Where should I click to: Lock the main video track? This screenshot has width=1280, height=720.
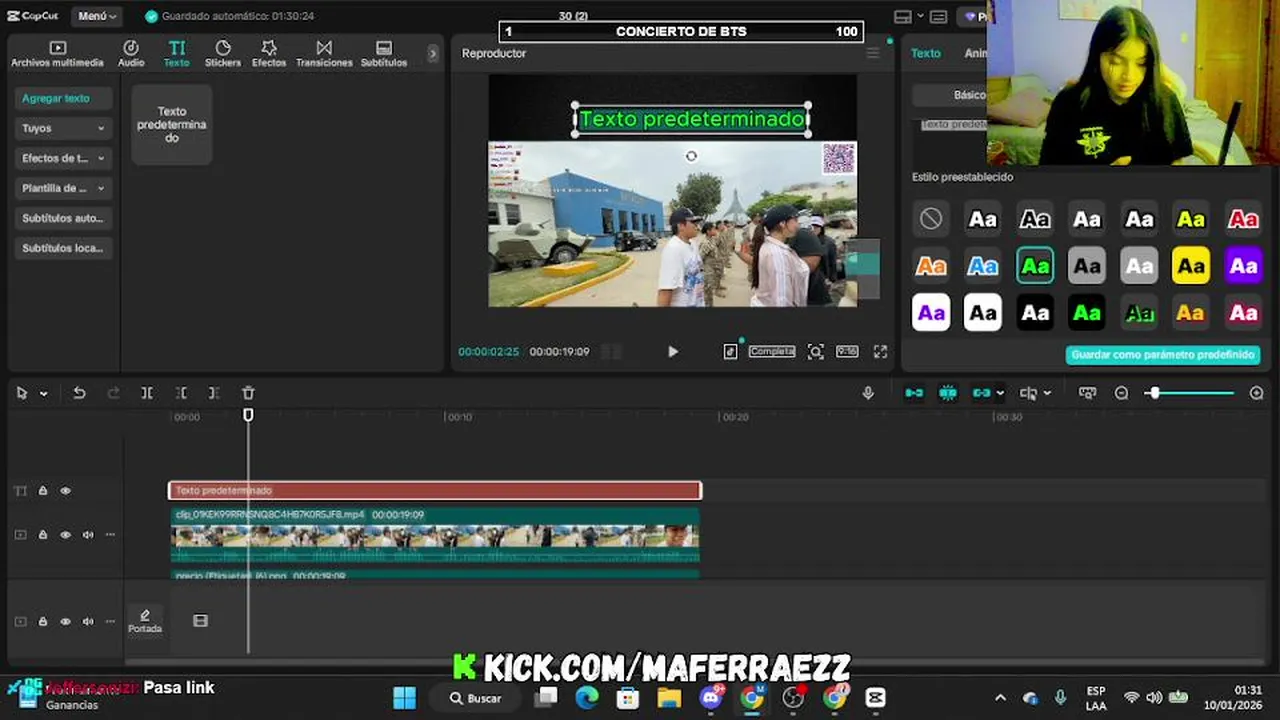(43, 535)
